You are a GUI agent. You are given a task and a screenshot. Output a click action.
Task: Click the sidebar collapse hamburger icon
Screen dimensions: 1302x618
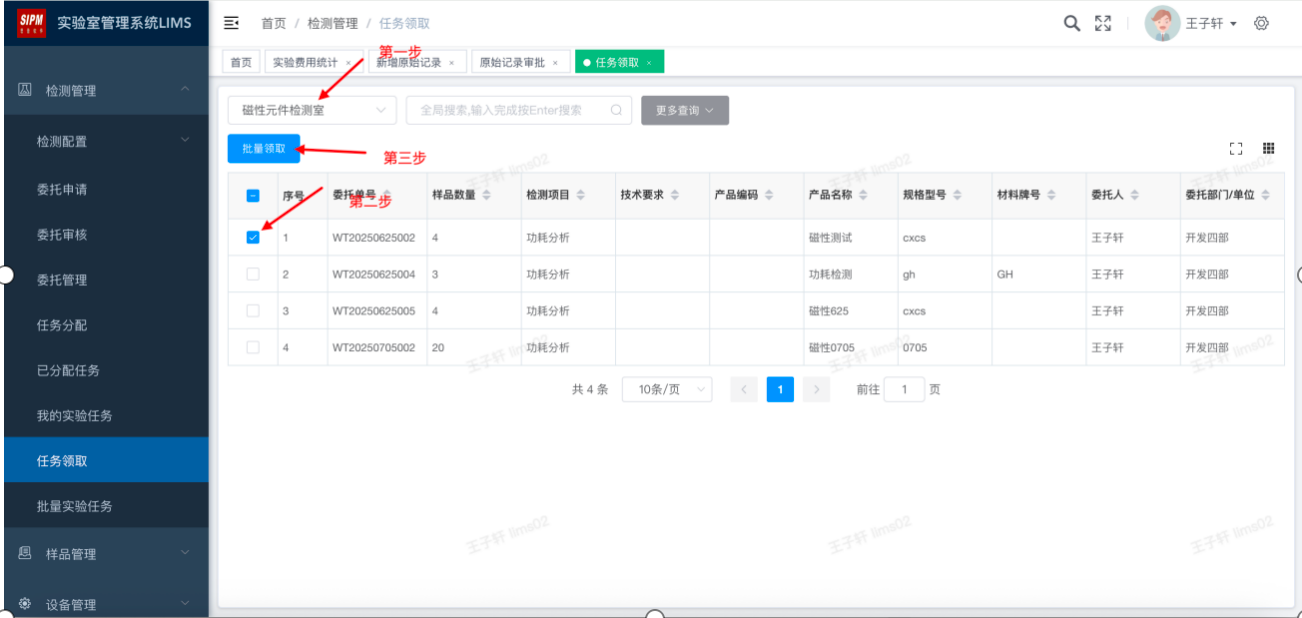coord(231,23)
